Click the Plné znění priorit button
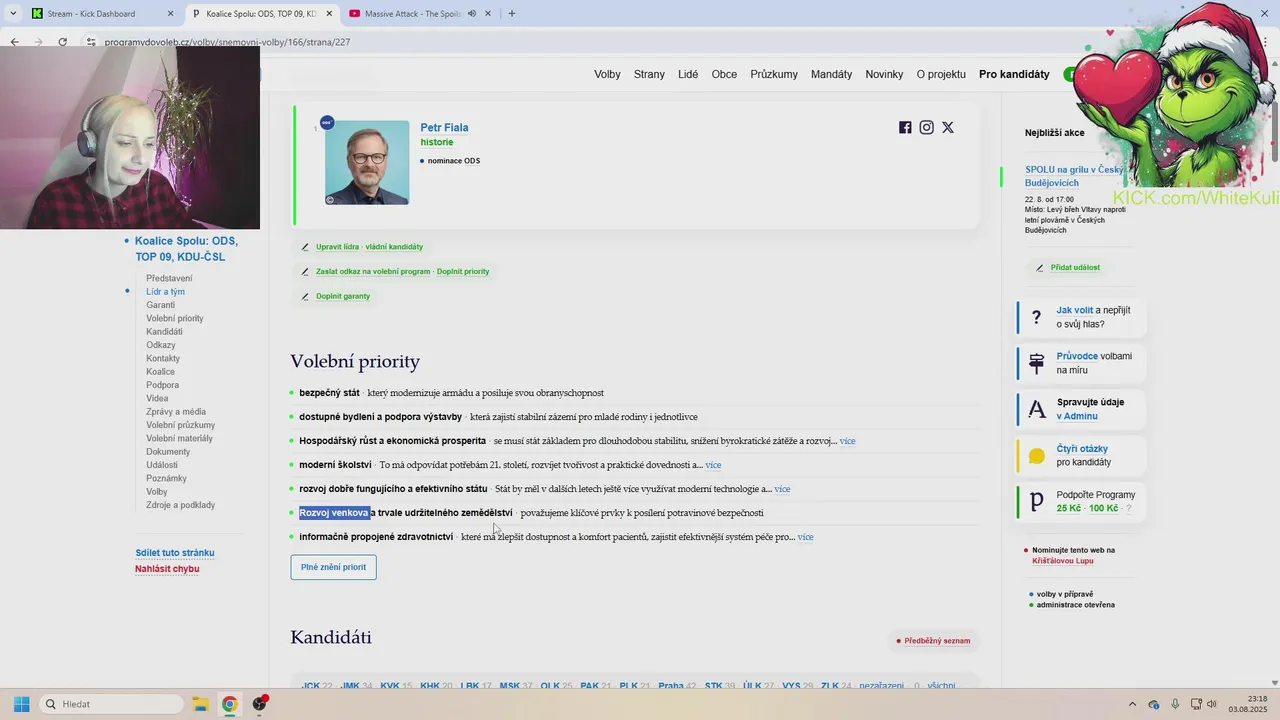This screenshot has width=1280, height=720. pyautogui.click(x=333, y=567)
